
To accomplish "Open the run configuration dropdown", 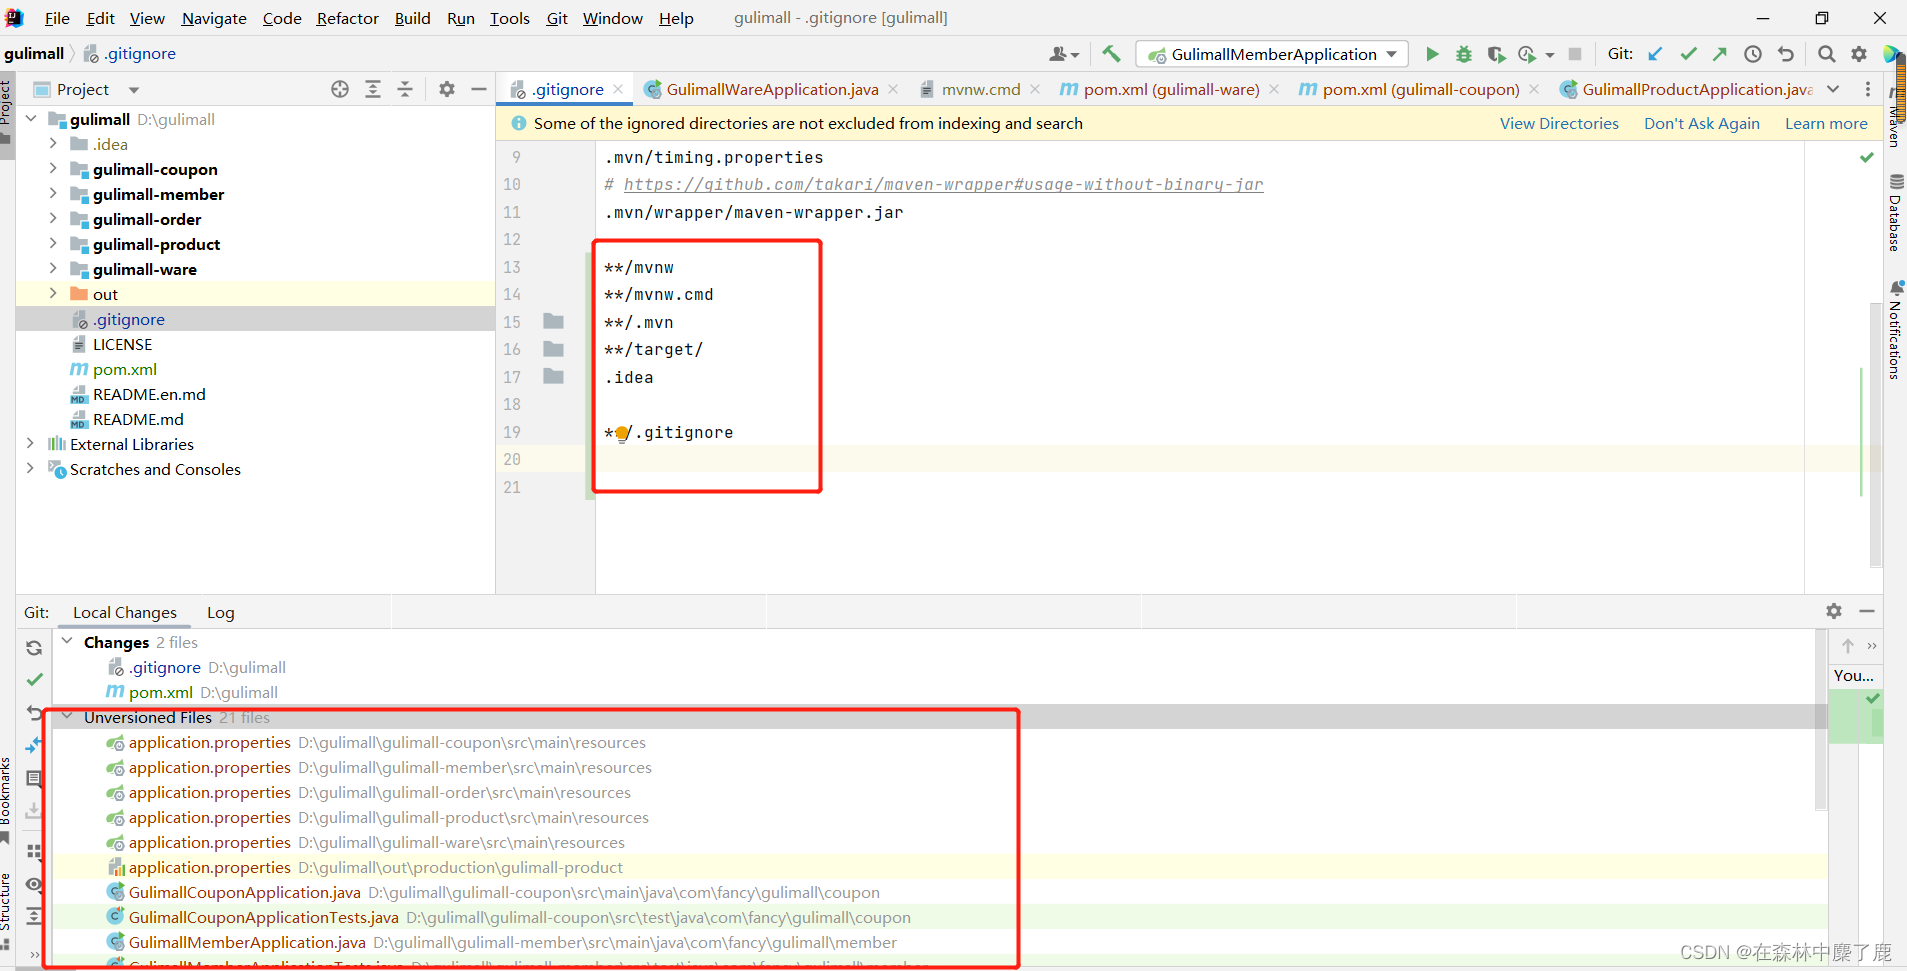I will click(x=1272, y=54).
